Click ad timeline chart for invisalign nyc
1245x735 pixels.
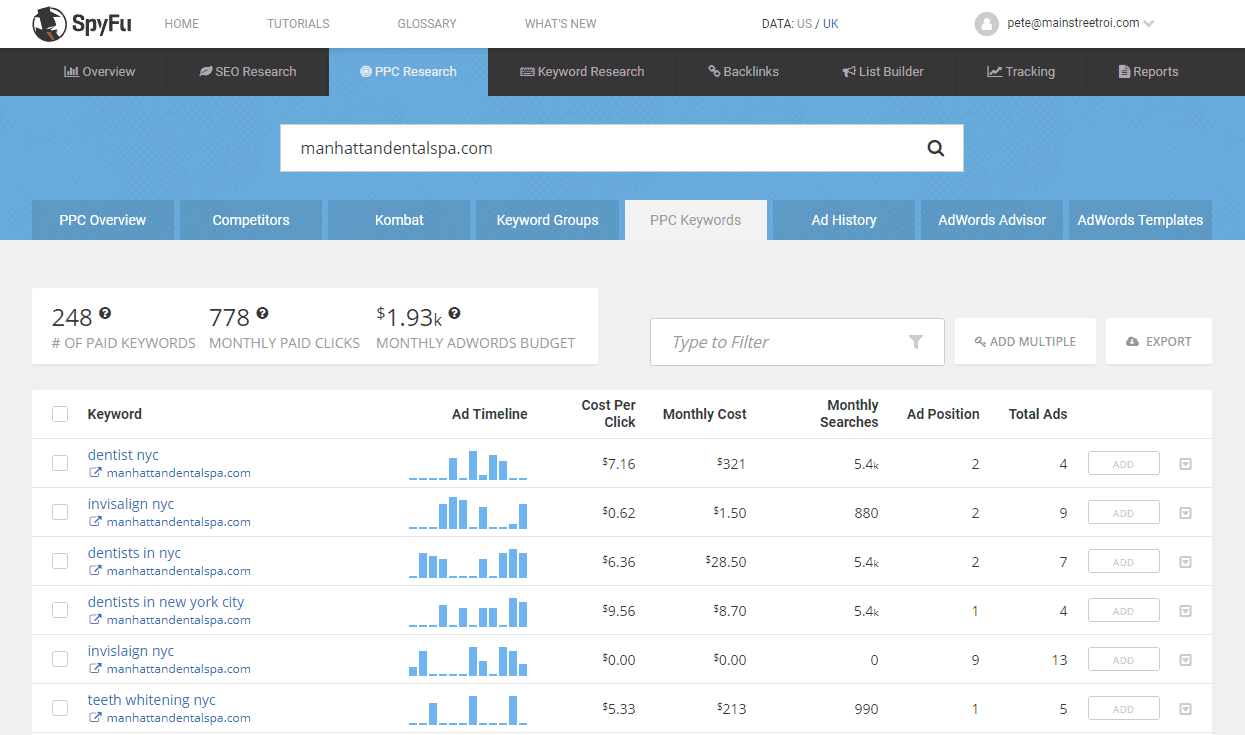click(468, 513)
